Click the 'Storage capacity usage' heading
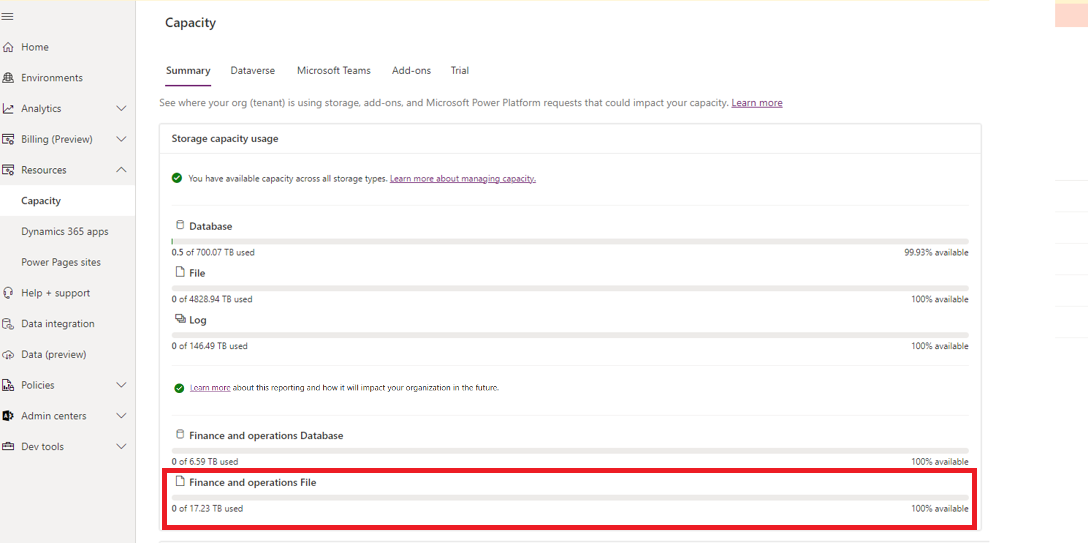This screenshot has width=1088, height=543. click(225, 139)
